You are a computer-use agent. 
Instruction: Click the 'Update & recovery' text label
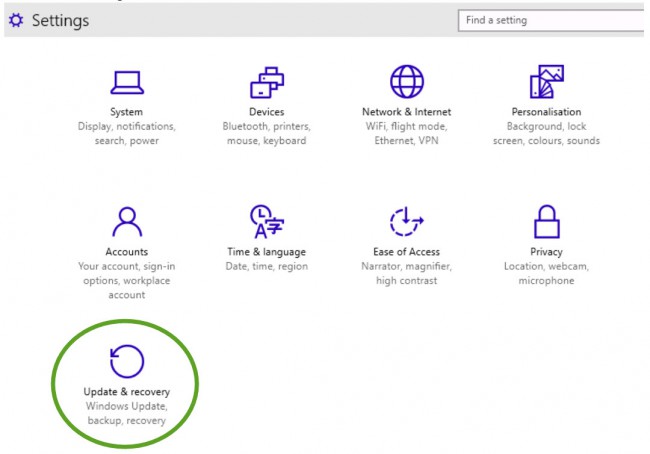tap(126, 391)
